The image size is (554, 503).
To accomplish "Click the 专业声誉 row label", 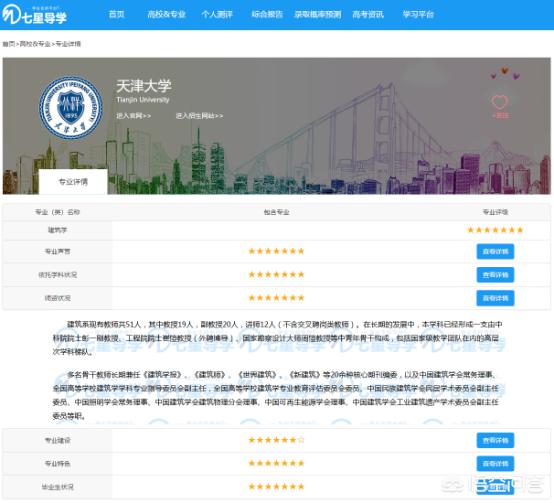I will coord(57,252).
